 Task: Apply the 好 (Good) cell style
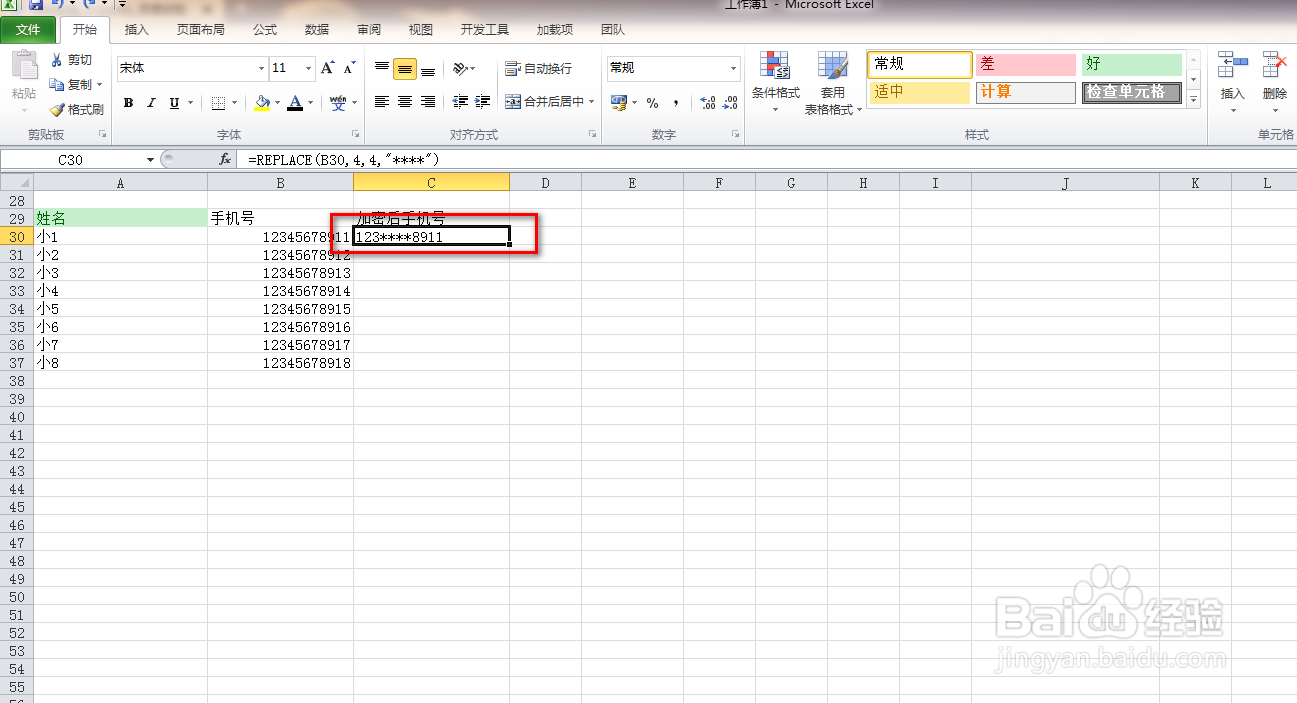point(1131,64)
